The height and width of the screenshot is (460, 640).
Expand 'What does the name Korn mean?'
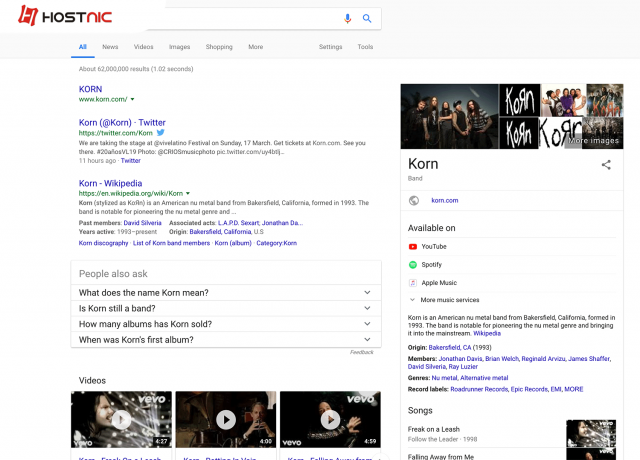click(226, 293)
